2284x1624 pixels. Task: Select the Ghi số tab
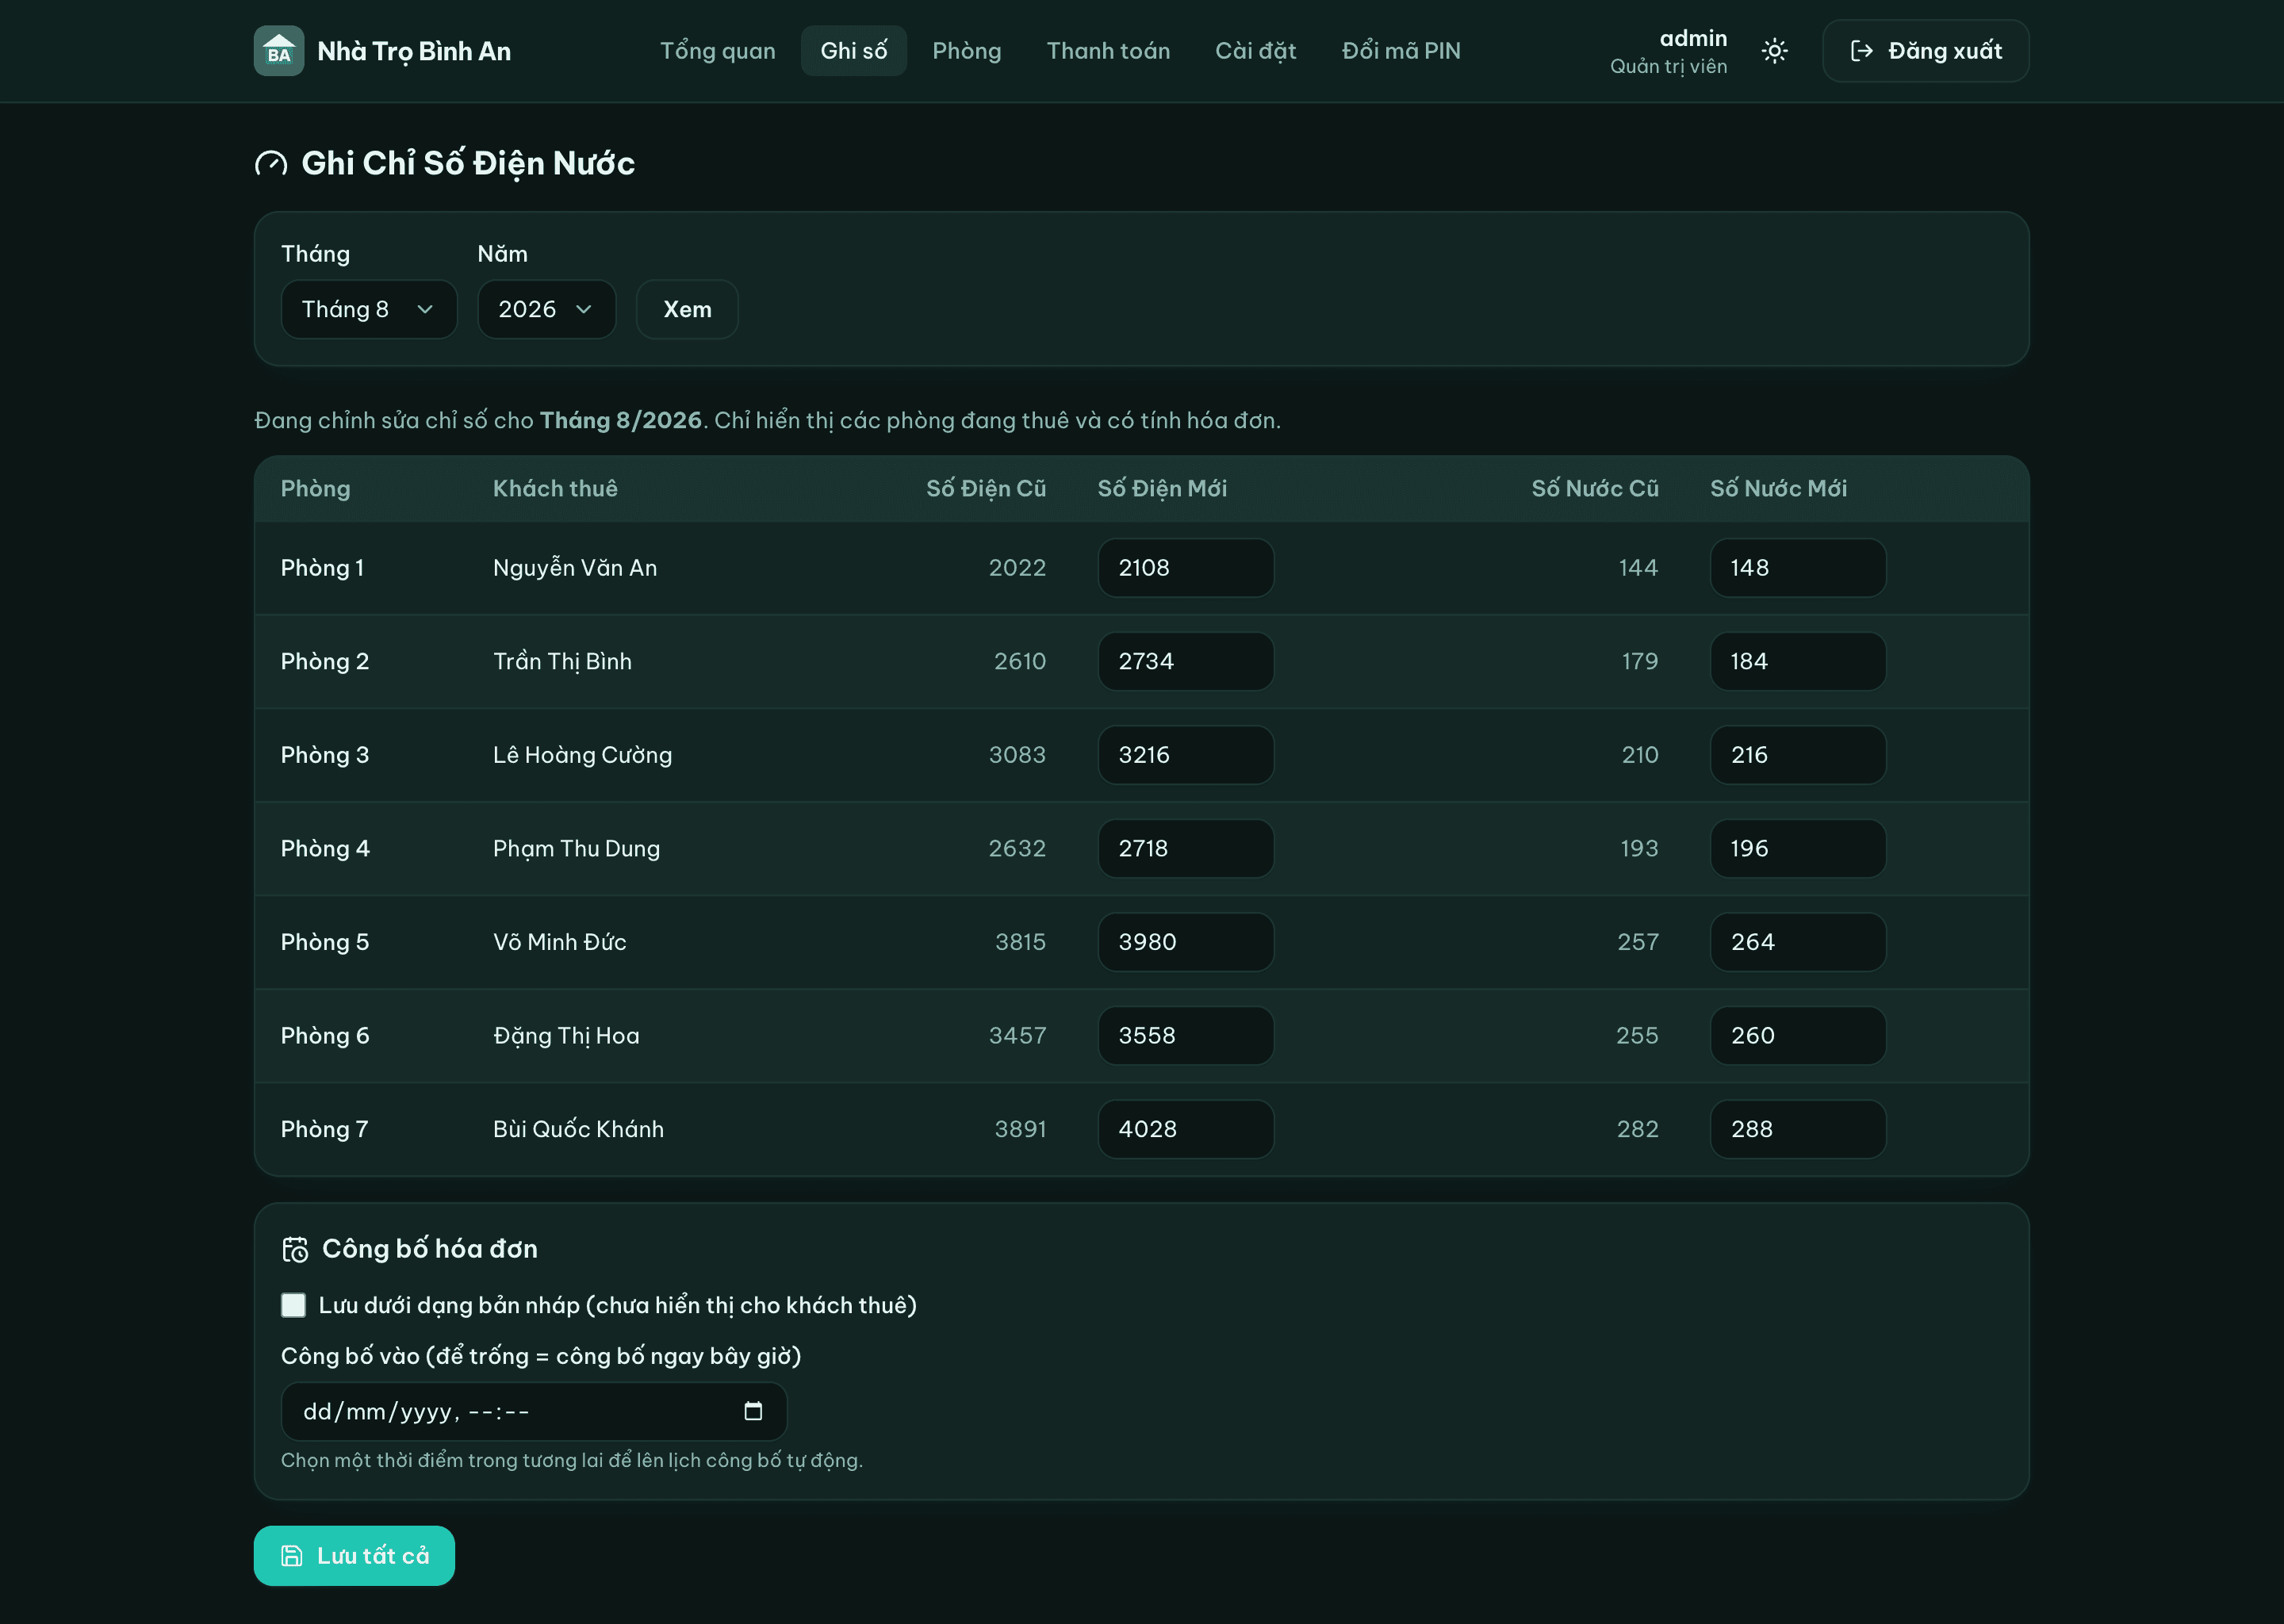853,51
